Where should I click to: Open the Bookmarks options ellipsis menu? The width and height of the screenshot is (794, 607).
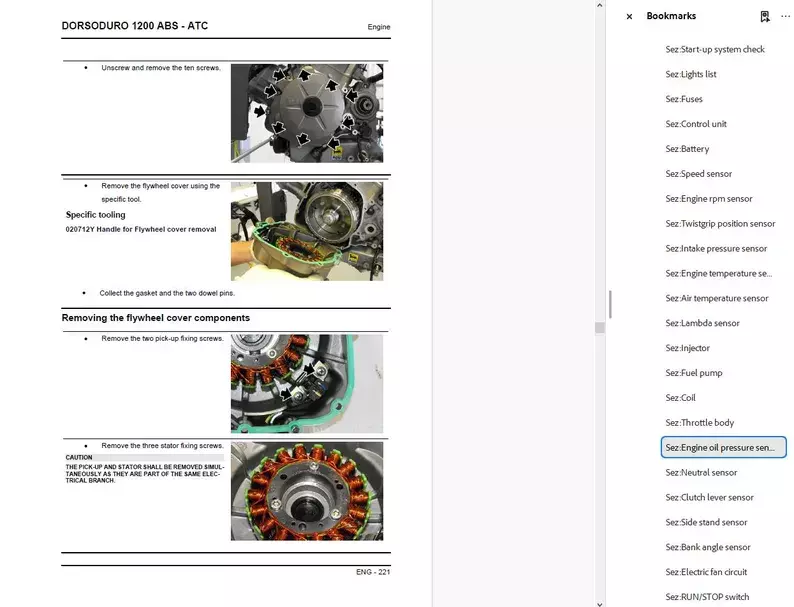tap(785, 16)
